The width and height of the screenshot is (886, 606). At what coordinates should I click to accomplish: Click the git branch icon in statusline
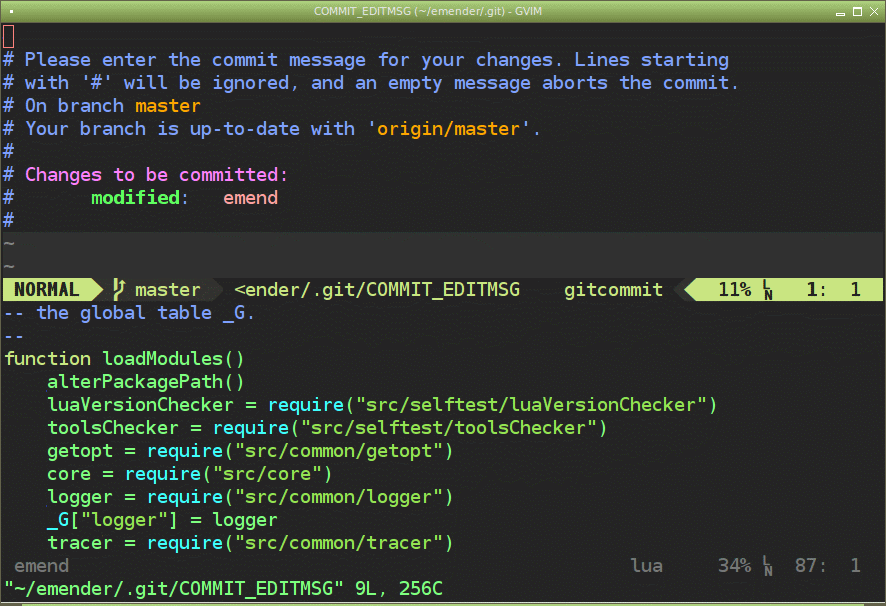118,289
